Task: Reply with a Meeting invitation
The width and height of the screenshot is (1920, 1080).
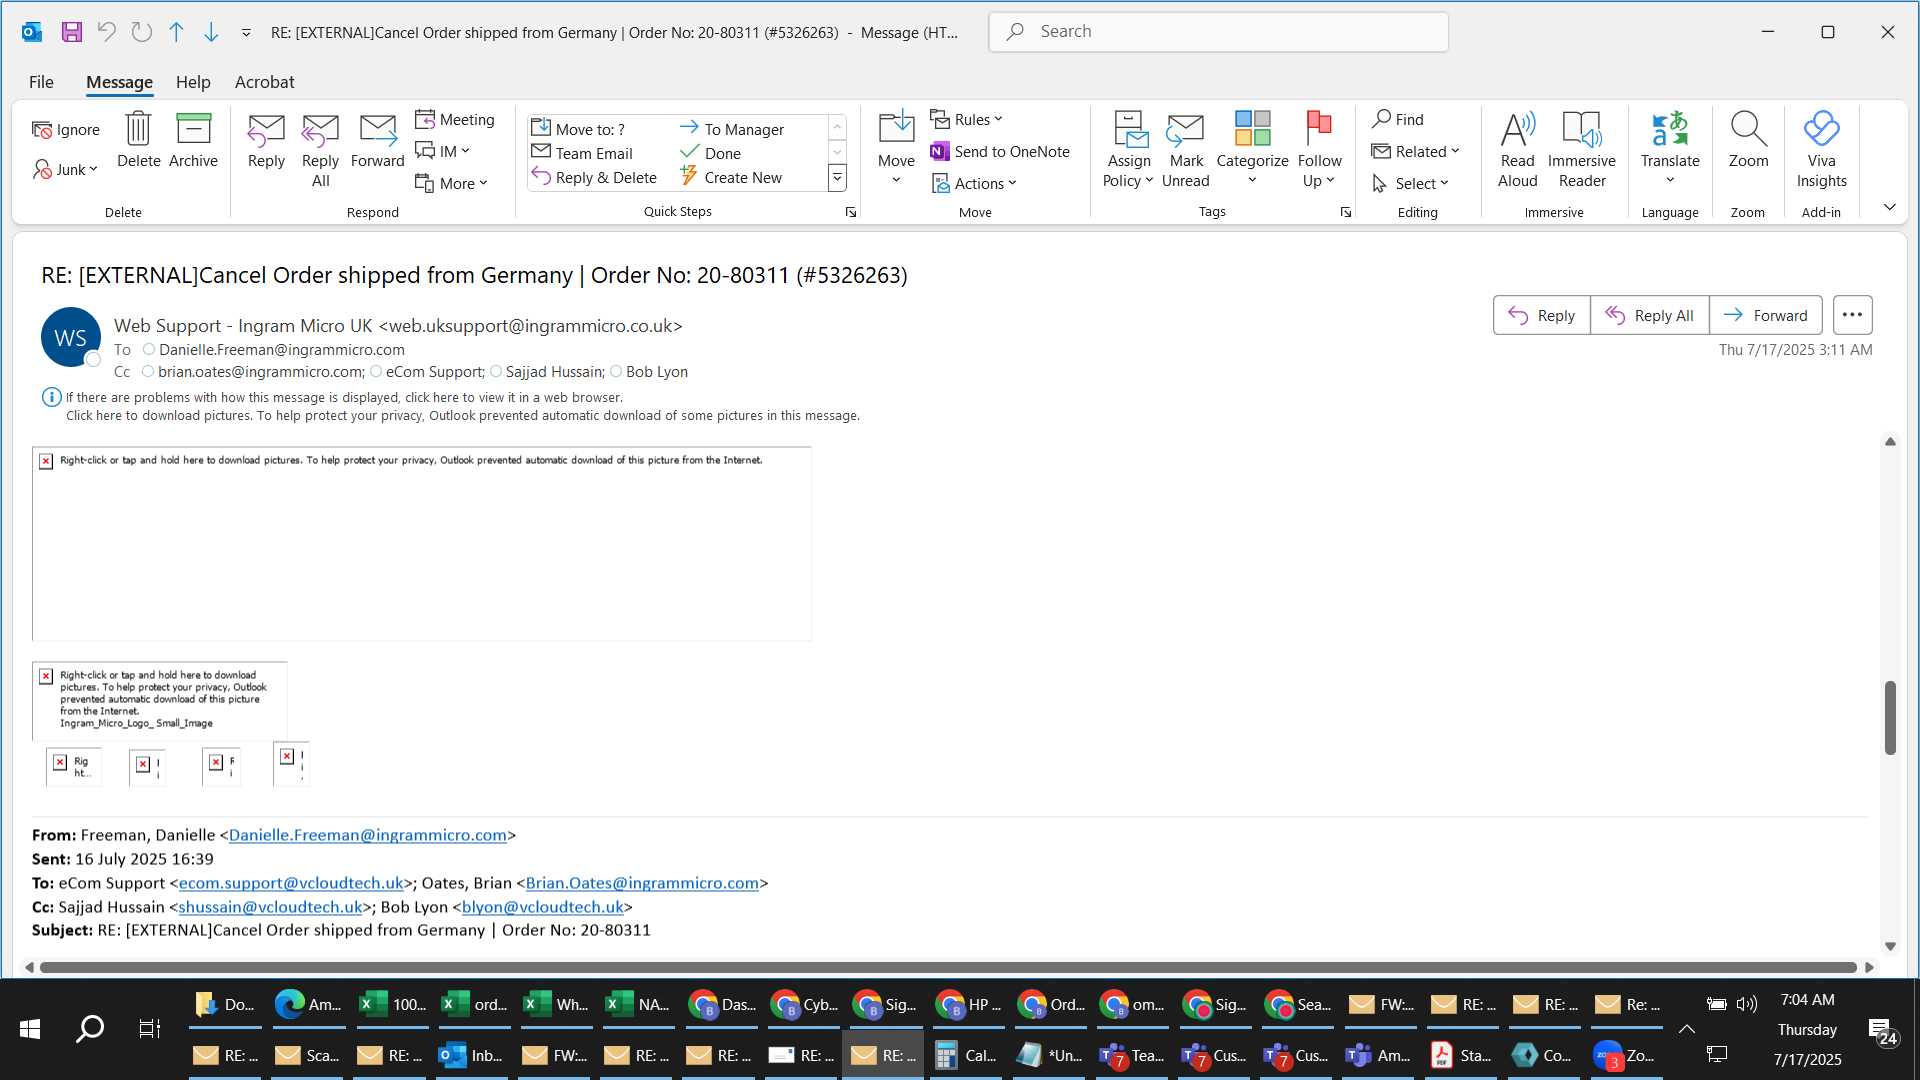Action: 455,119
